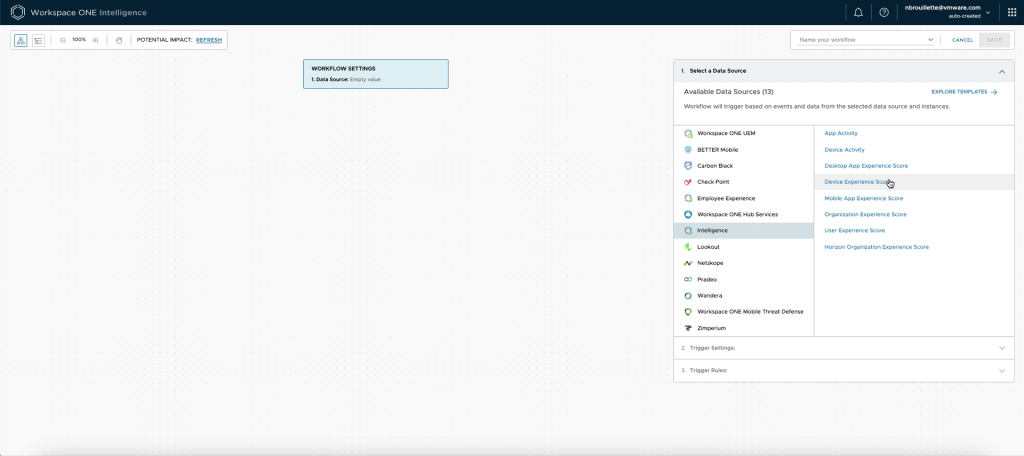Image resolution: width=1024 pixels, height=456 pixels.
Task: Zoom in the workflow canvas
Action: pyautogui.click(x=95, y=40)
